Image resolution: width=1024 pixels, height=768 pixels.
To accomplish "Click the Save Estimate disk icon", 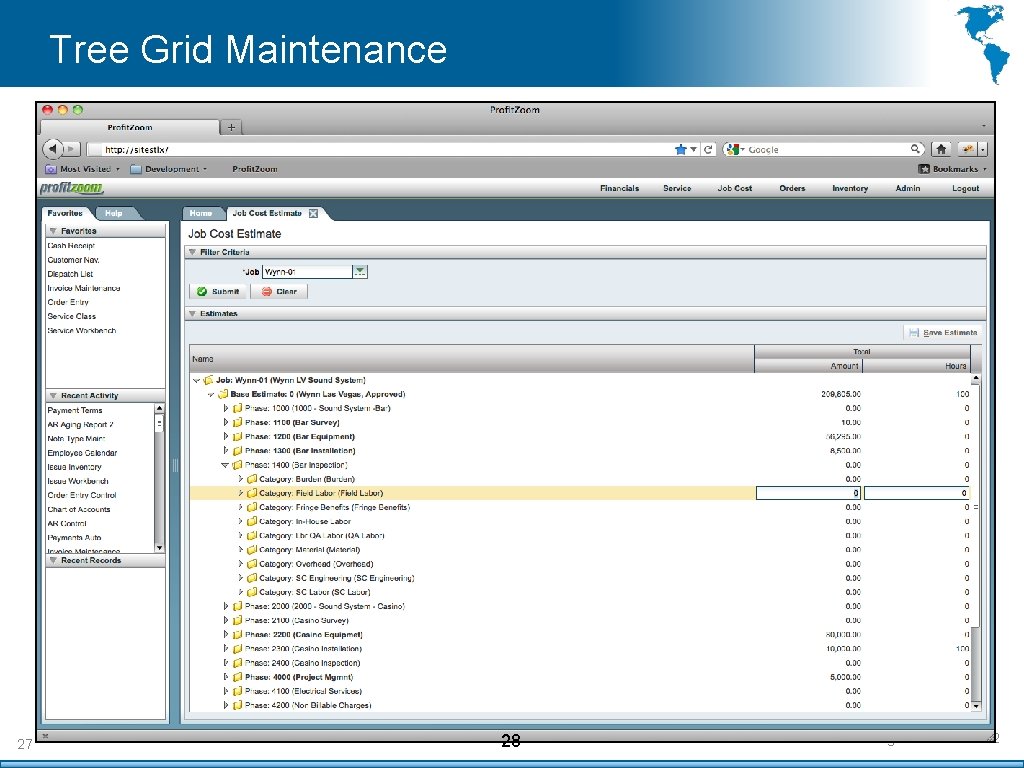I will coord(914,333).
